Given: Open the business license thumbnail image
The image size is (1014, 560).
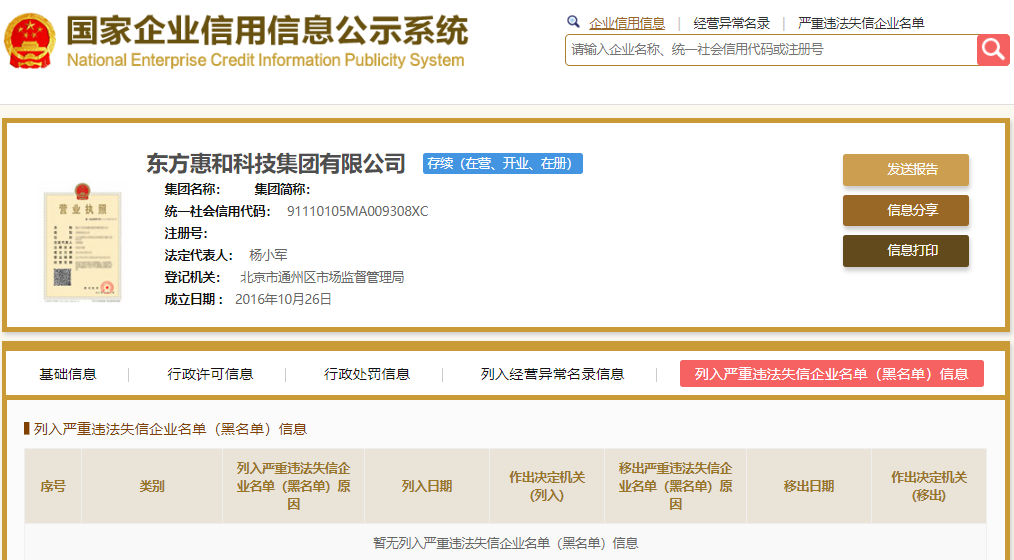Looking at the screenshot, I should coord(82,242).
